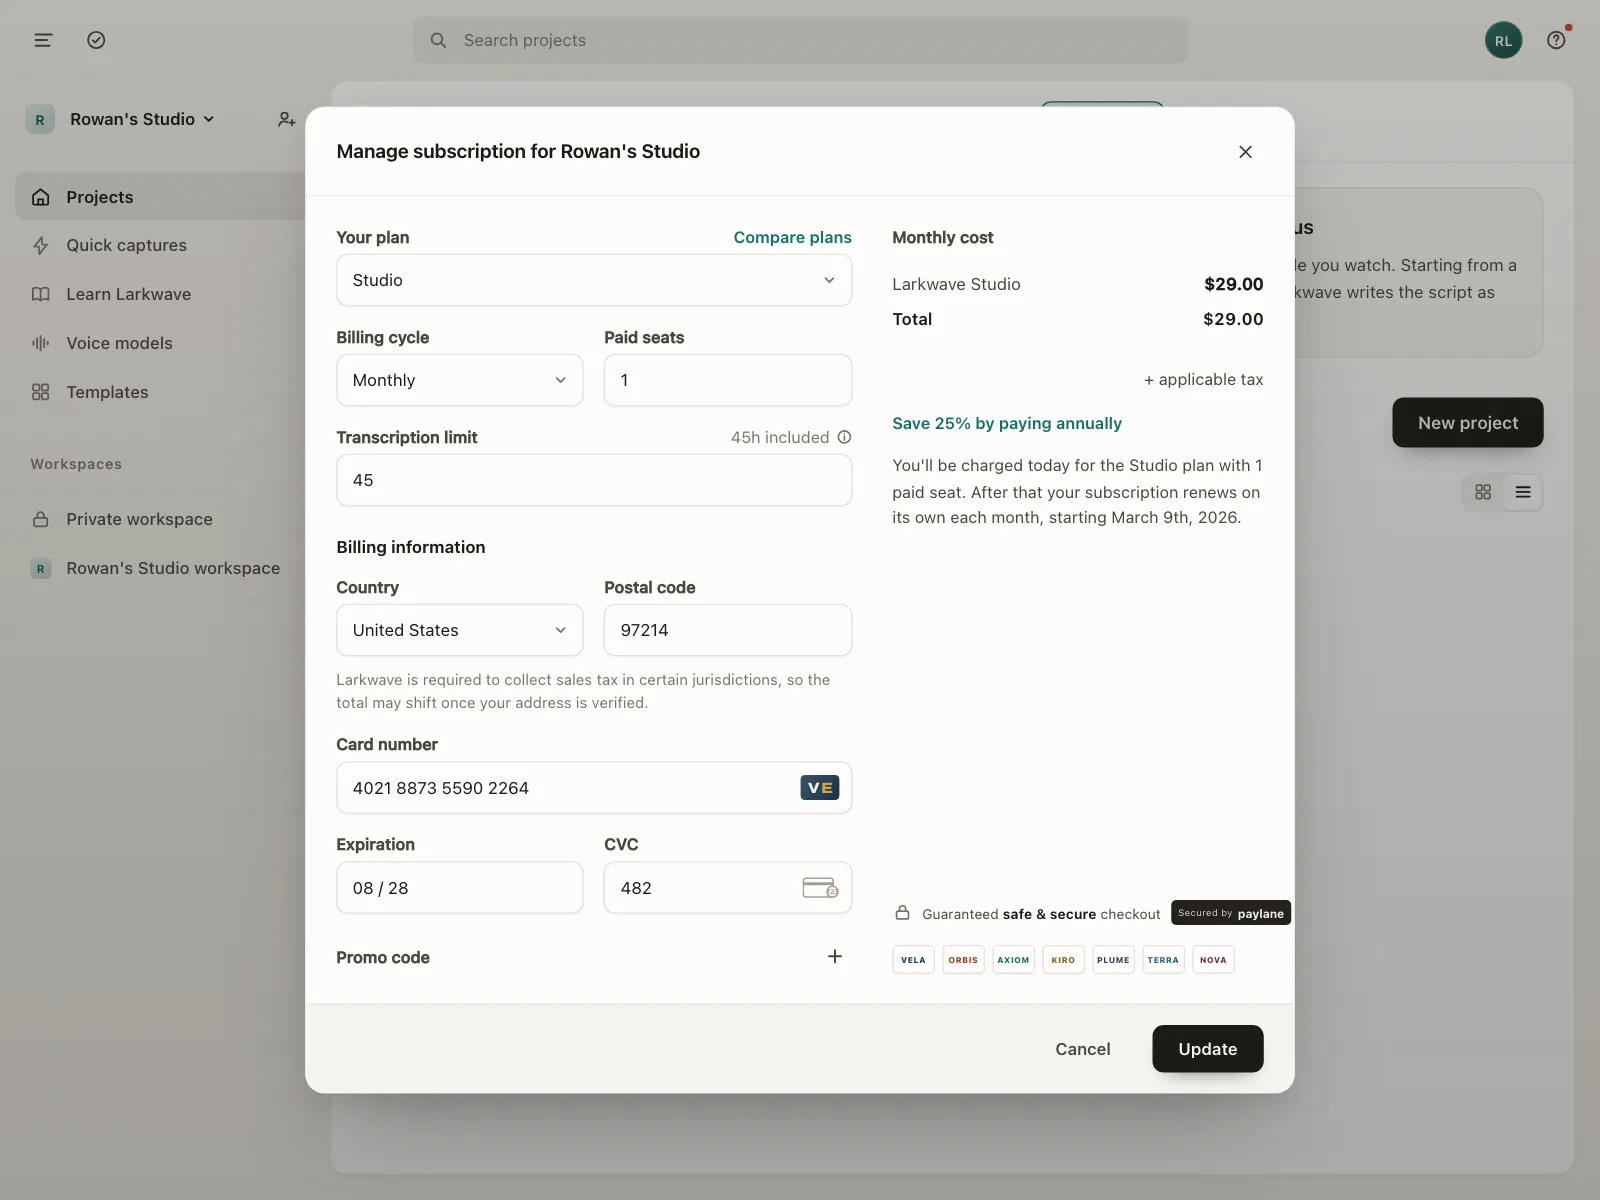
Task: Click Save 25% by paying annually
Action: pyautogui.click(x=1007, y=423)
